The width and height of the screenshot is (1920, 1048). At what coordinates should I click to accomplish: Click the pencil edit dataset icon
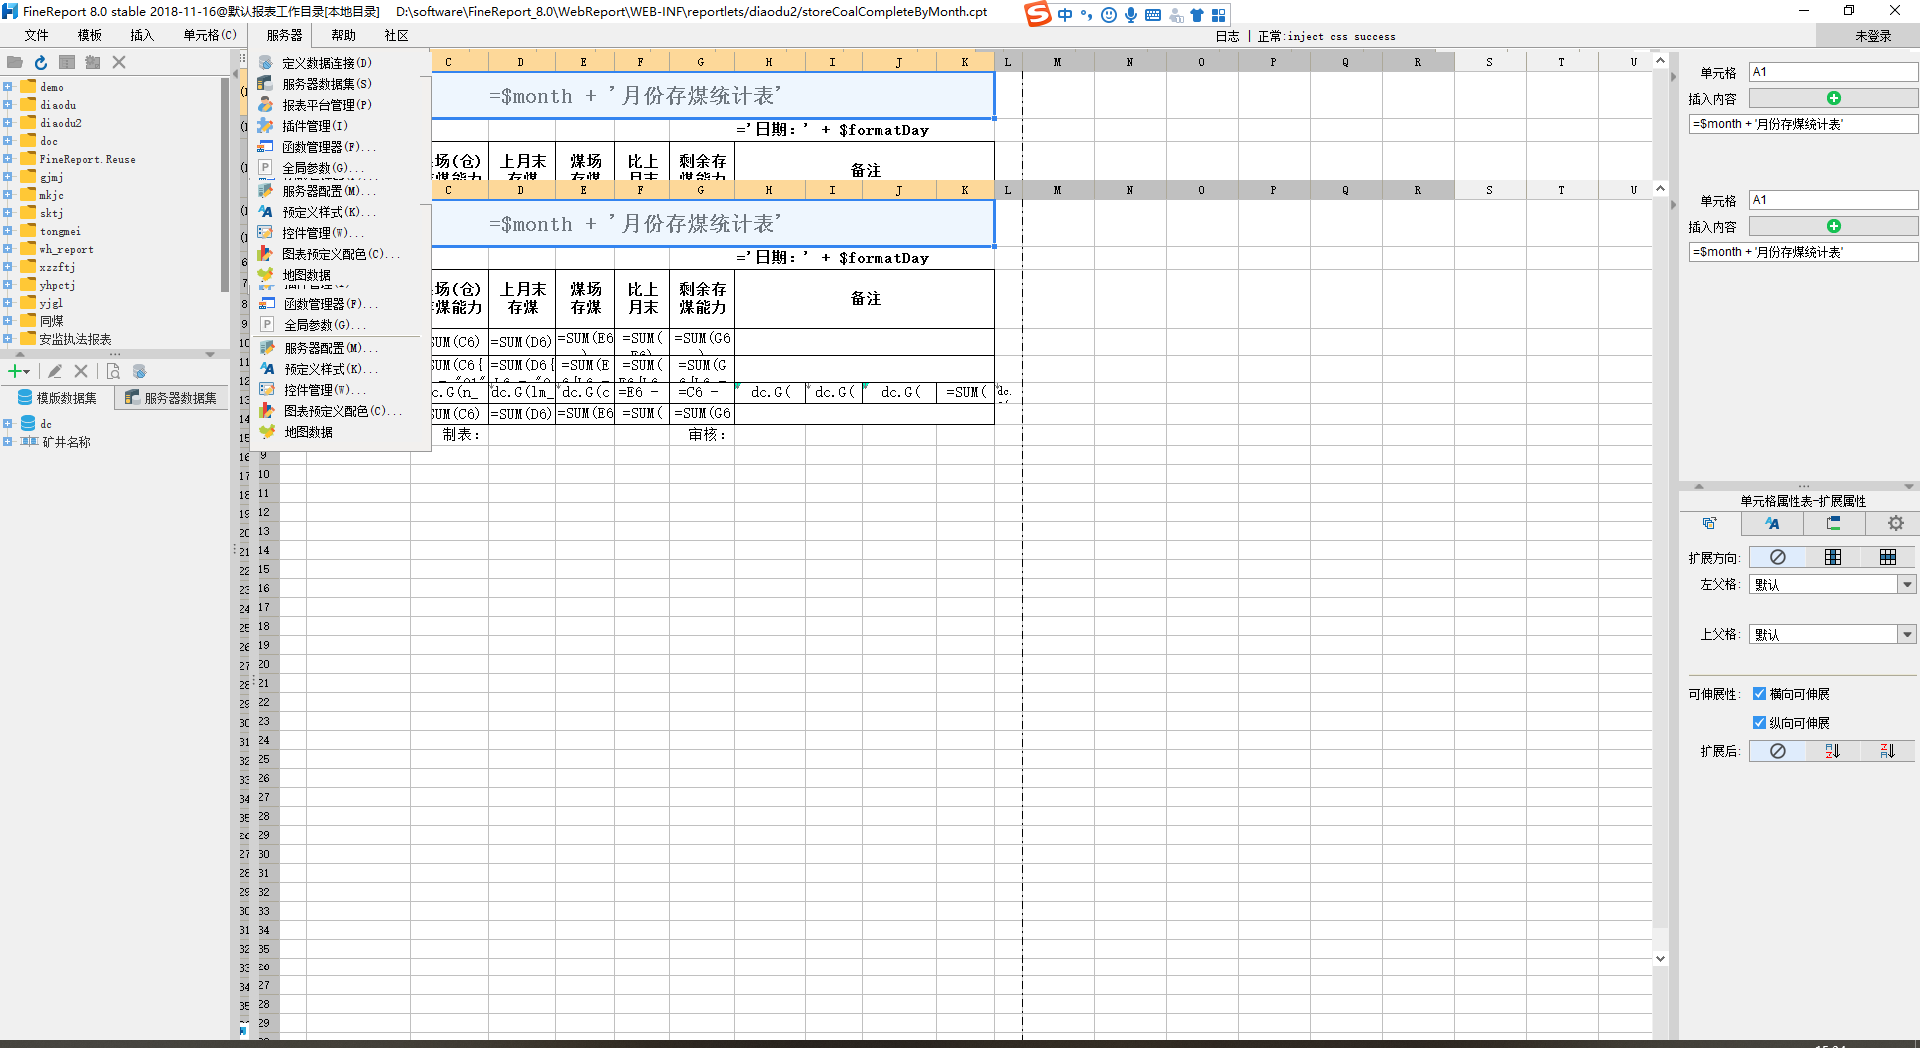pyautogui.click(x=56, y=371)
